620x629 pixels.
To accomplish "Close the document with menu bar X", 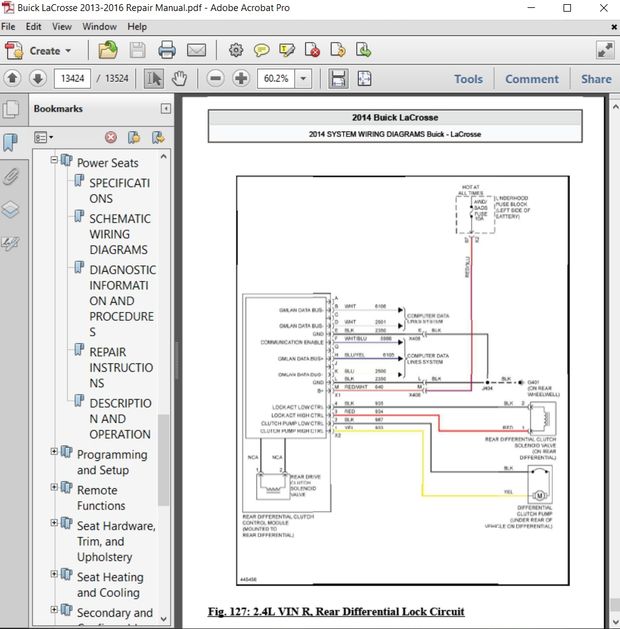I will tap(614, 27).
